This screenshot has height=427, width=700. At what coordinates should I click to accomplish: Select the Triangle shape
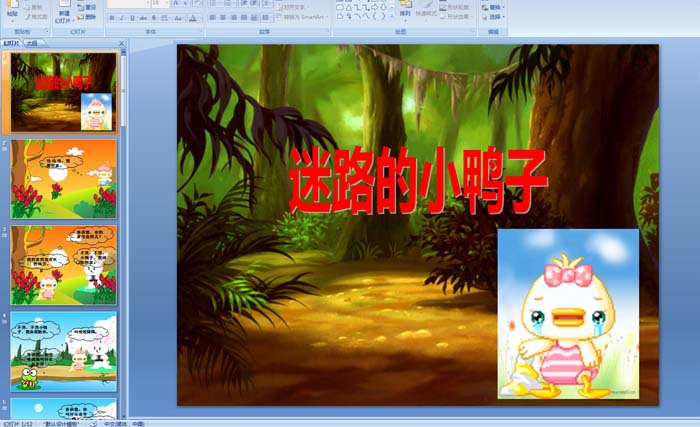click(x=349, y=8)
